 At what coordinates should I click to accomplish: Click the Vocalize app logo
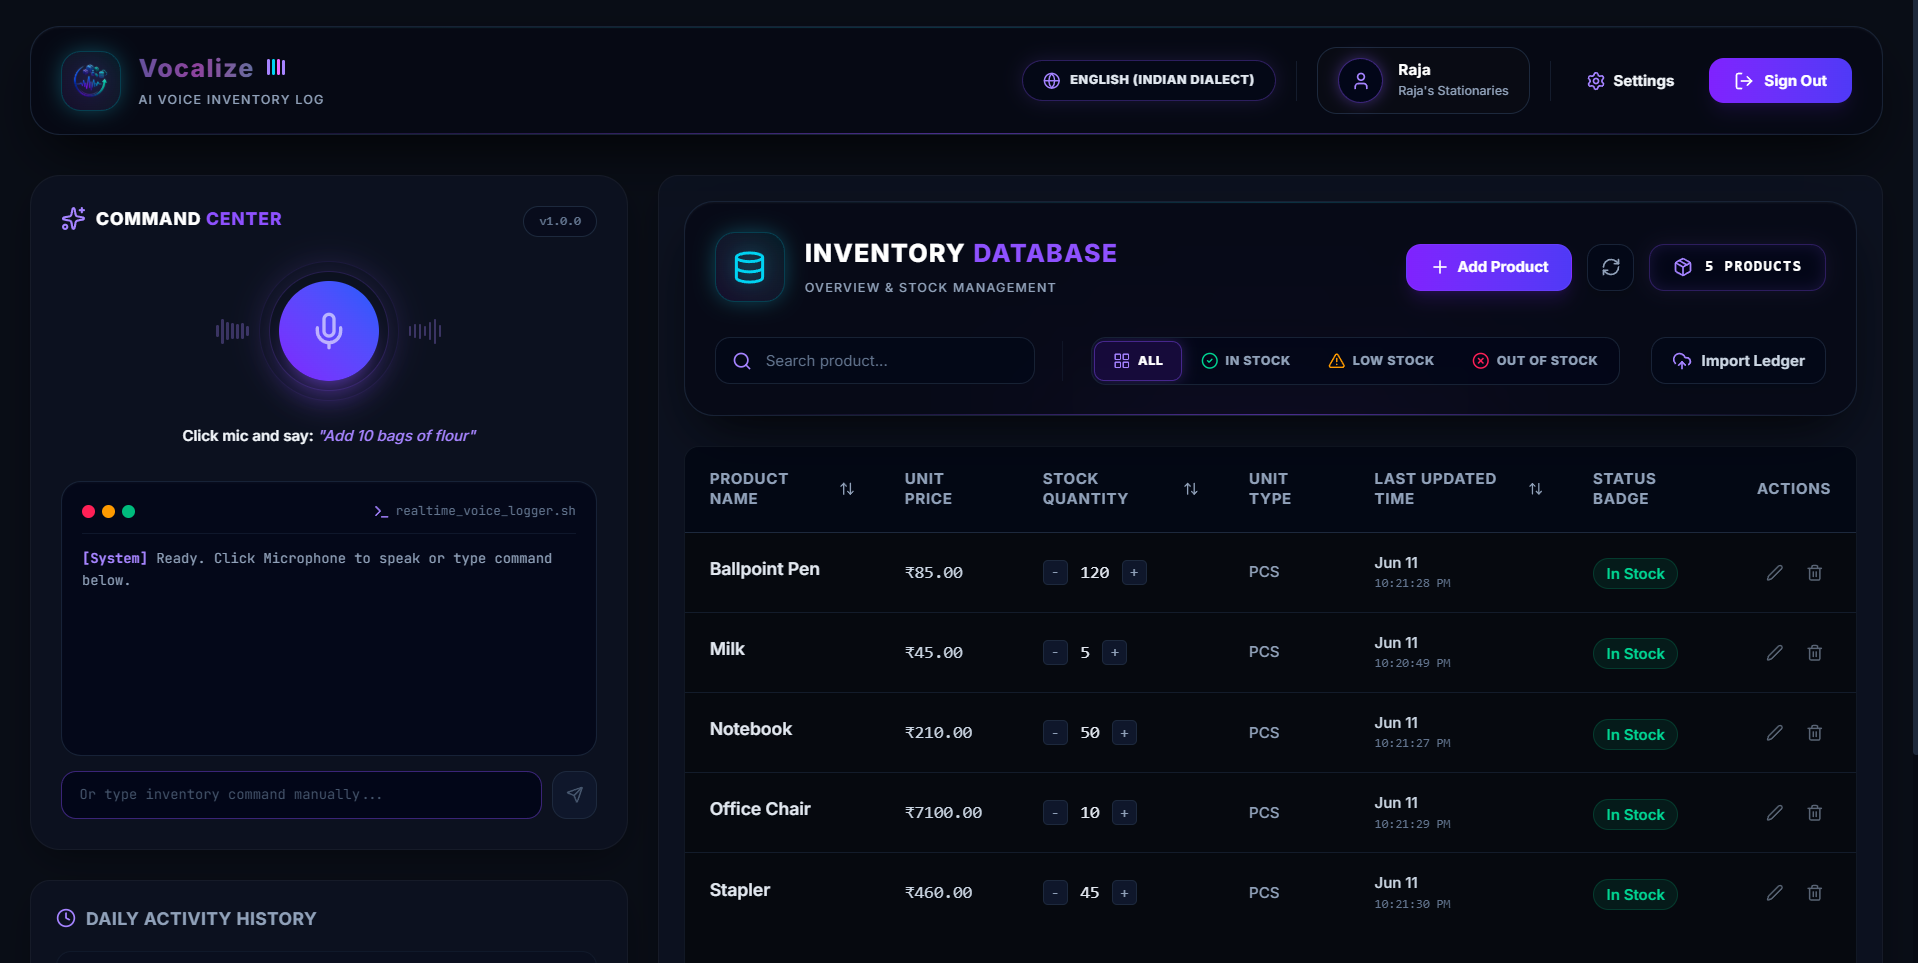[91, 80]
